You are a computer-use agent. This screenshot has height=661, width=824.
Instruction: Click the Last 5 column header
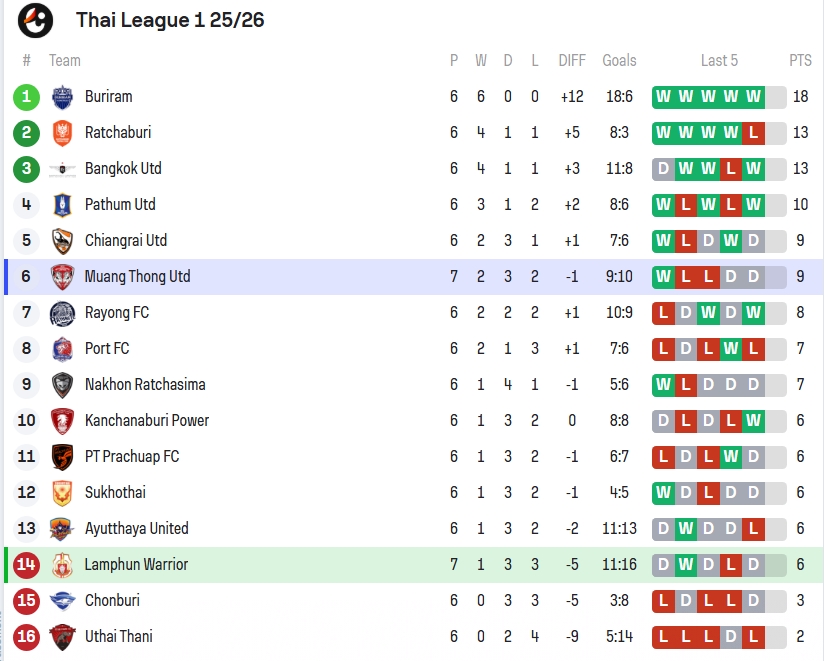[x=719, y=61]
